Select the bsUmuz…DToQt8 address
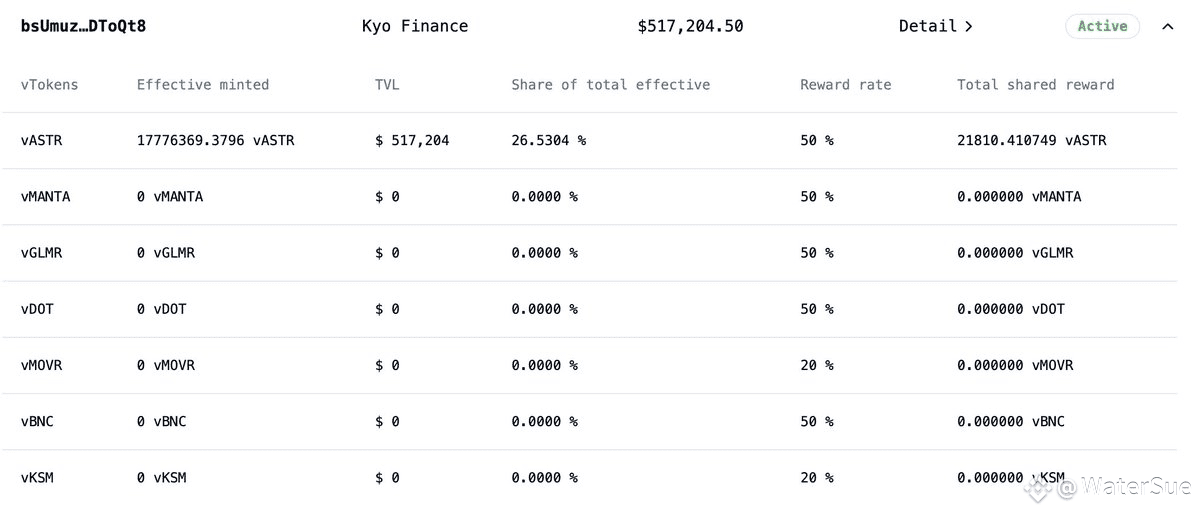 pyautogui.click(x=83, y=27)
